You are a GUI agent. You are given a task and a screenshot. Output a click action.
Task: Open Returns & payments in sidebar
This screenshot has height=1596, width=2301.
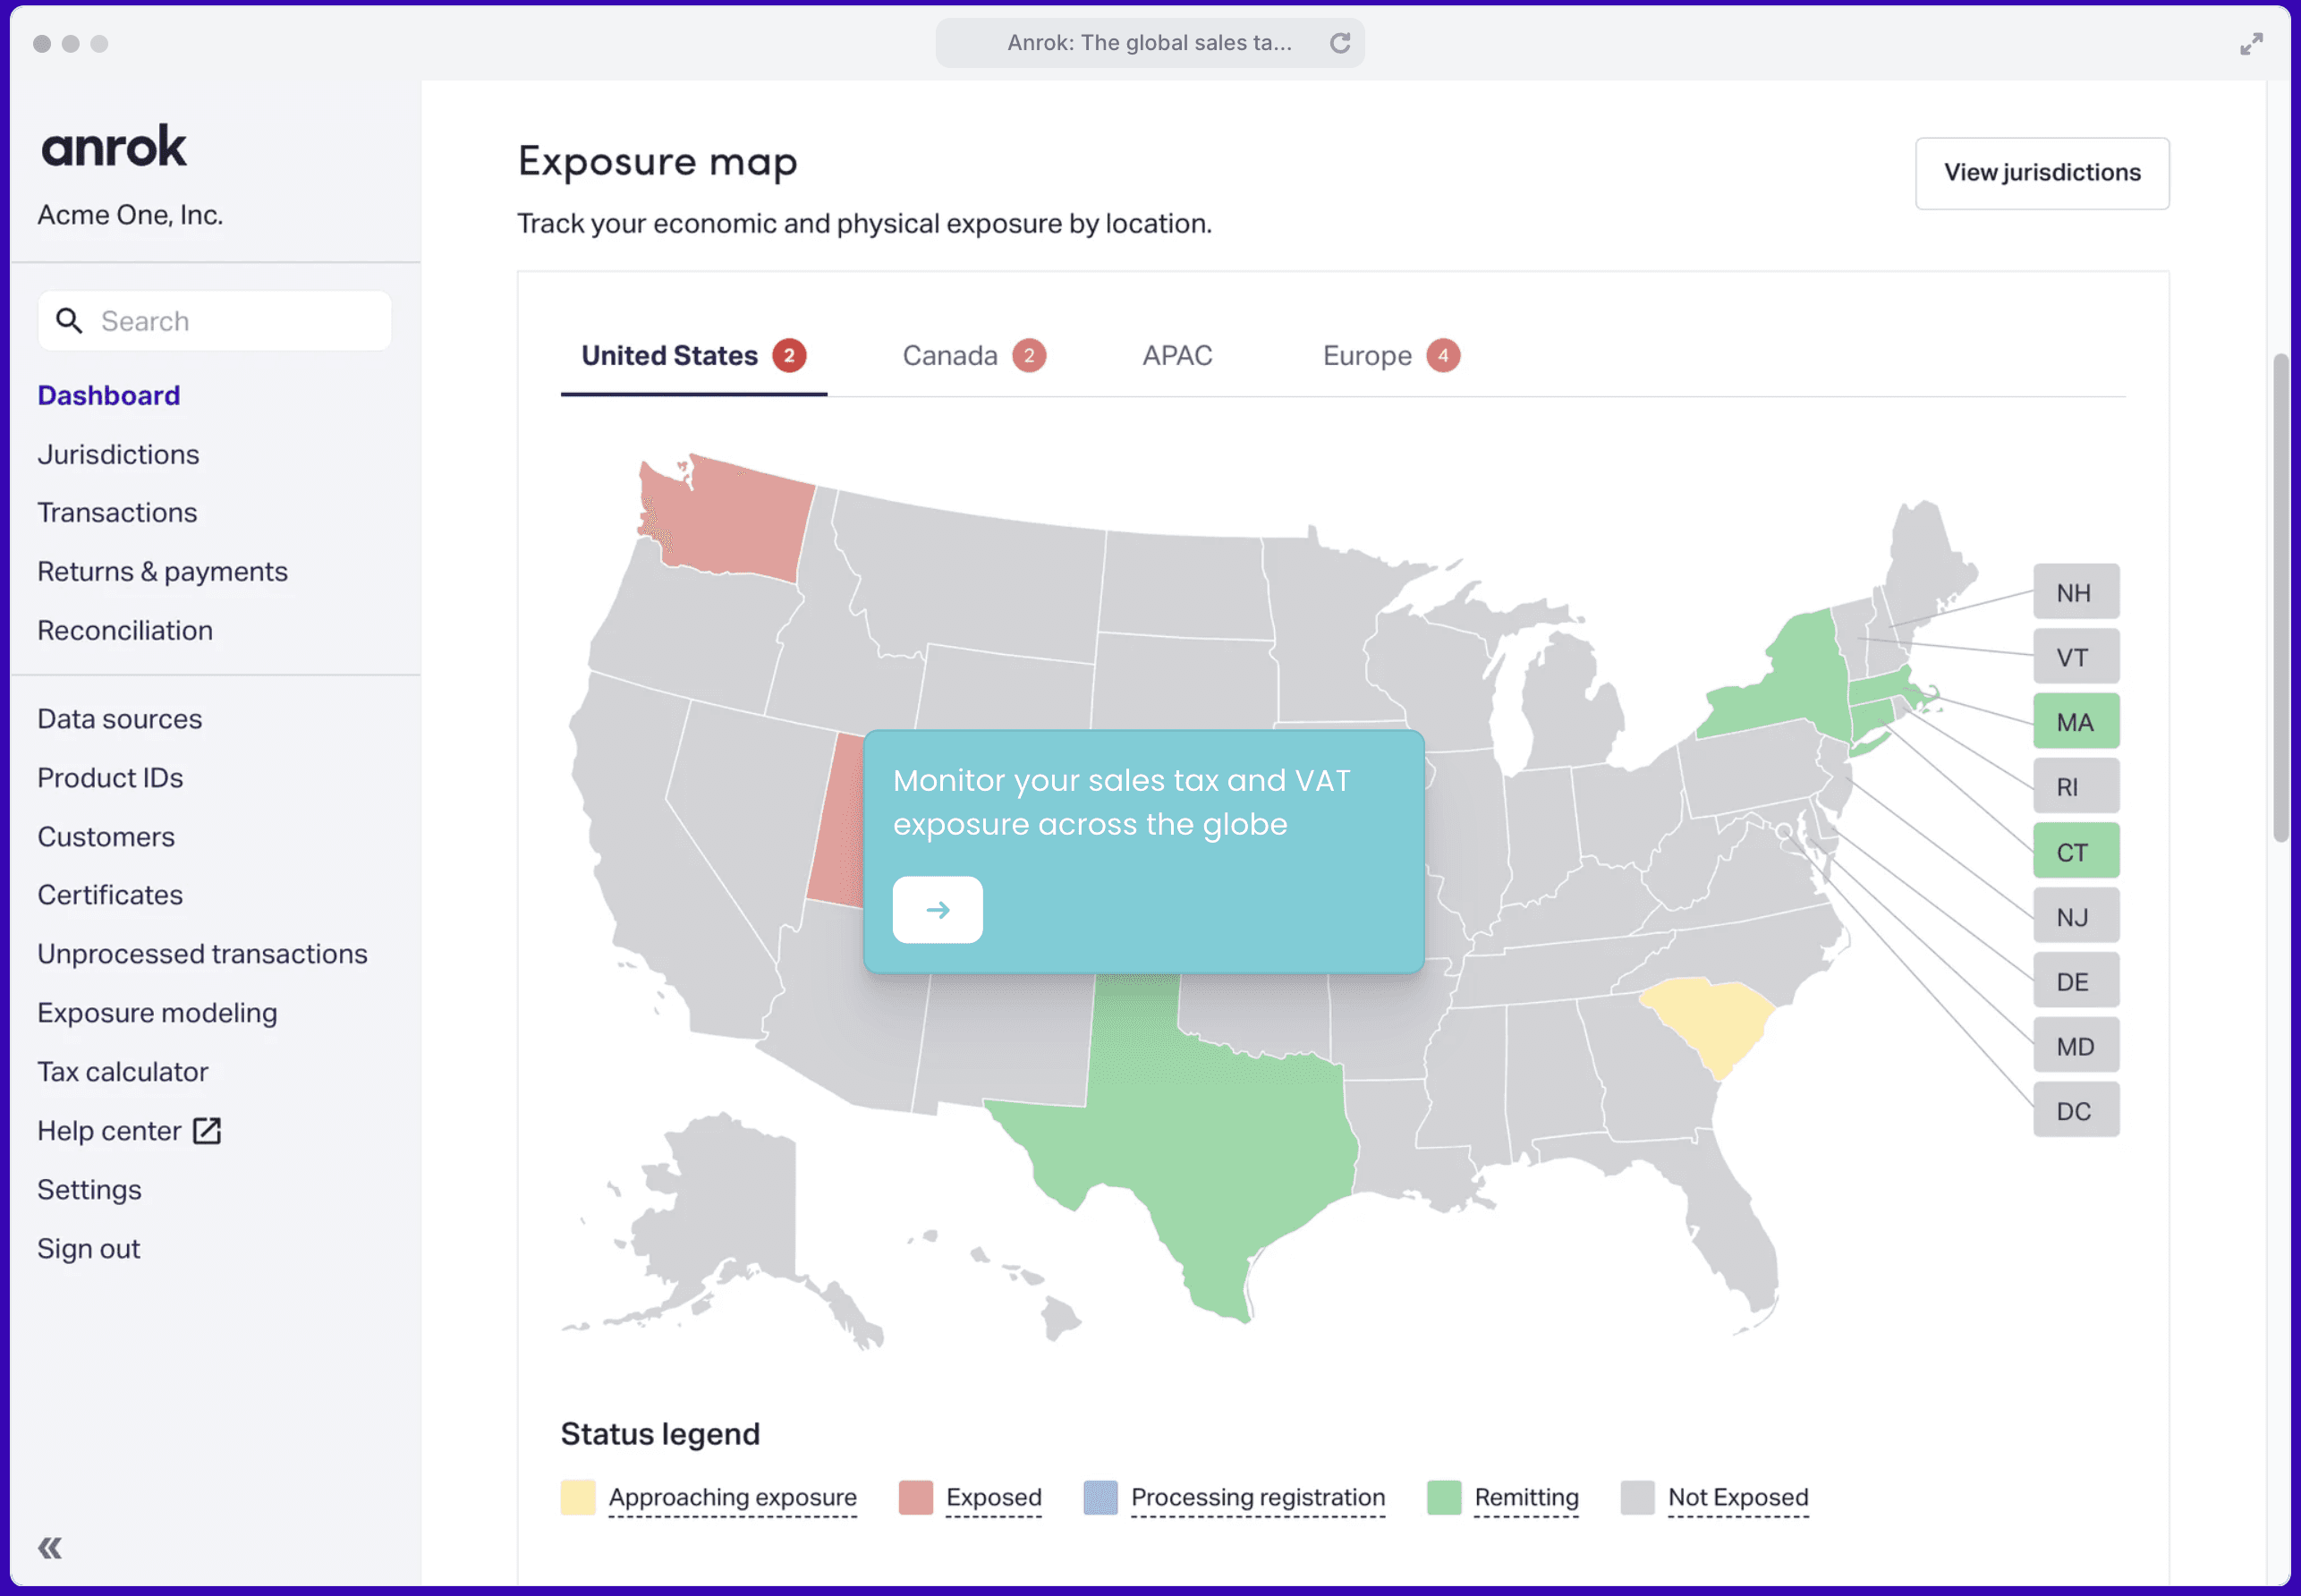tap(162, 572)
